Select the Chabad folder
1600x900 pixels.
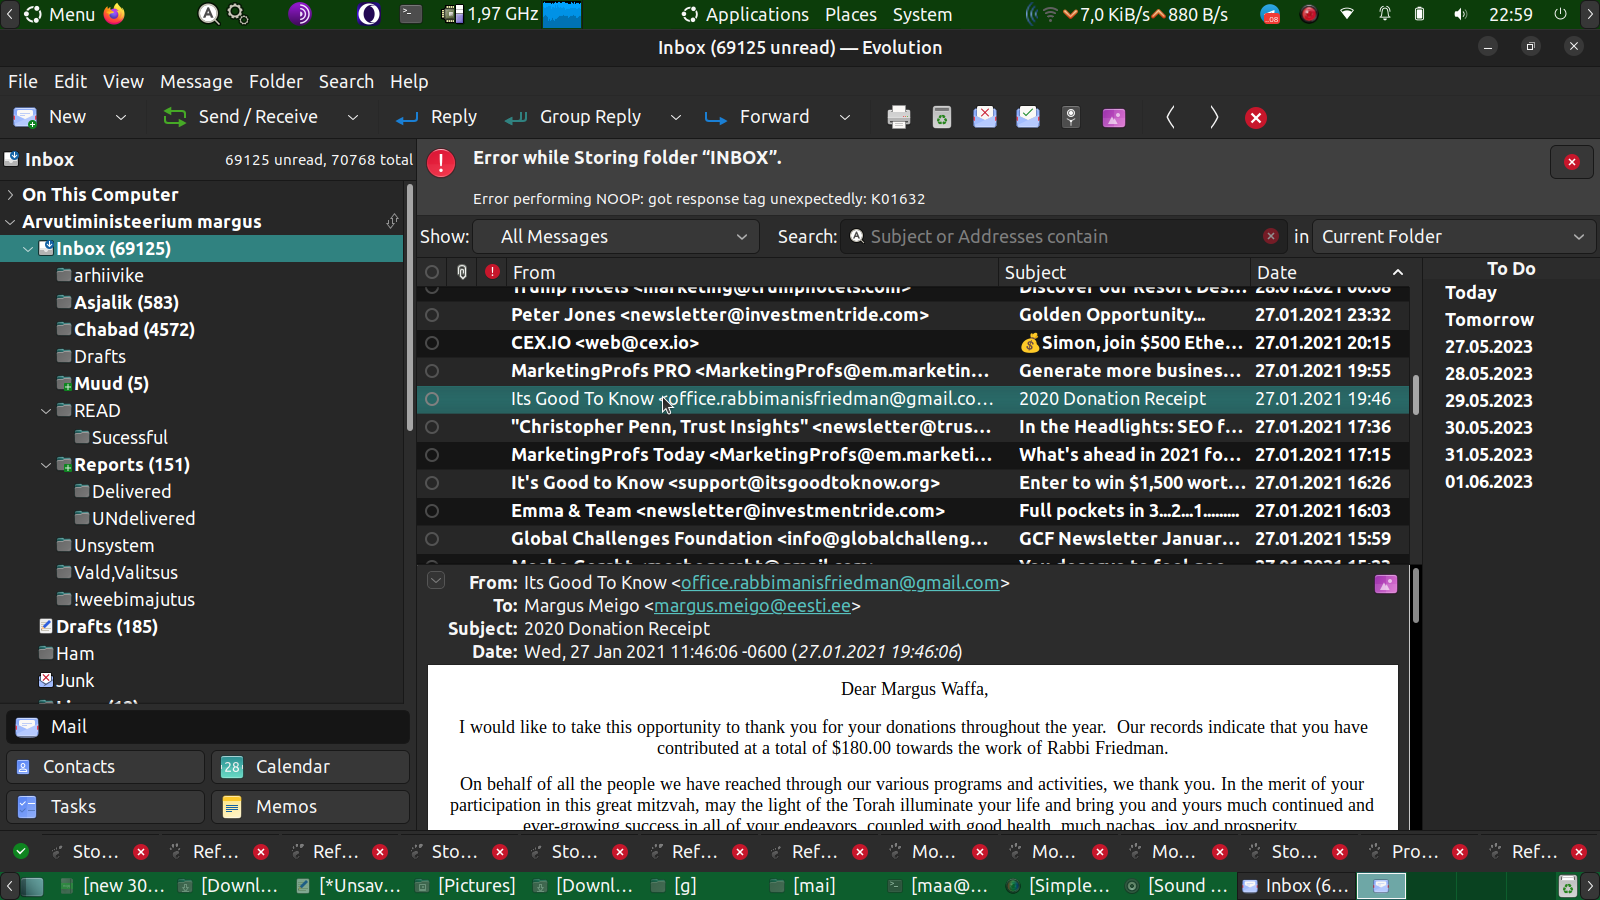(x=133, y=330)
